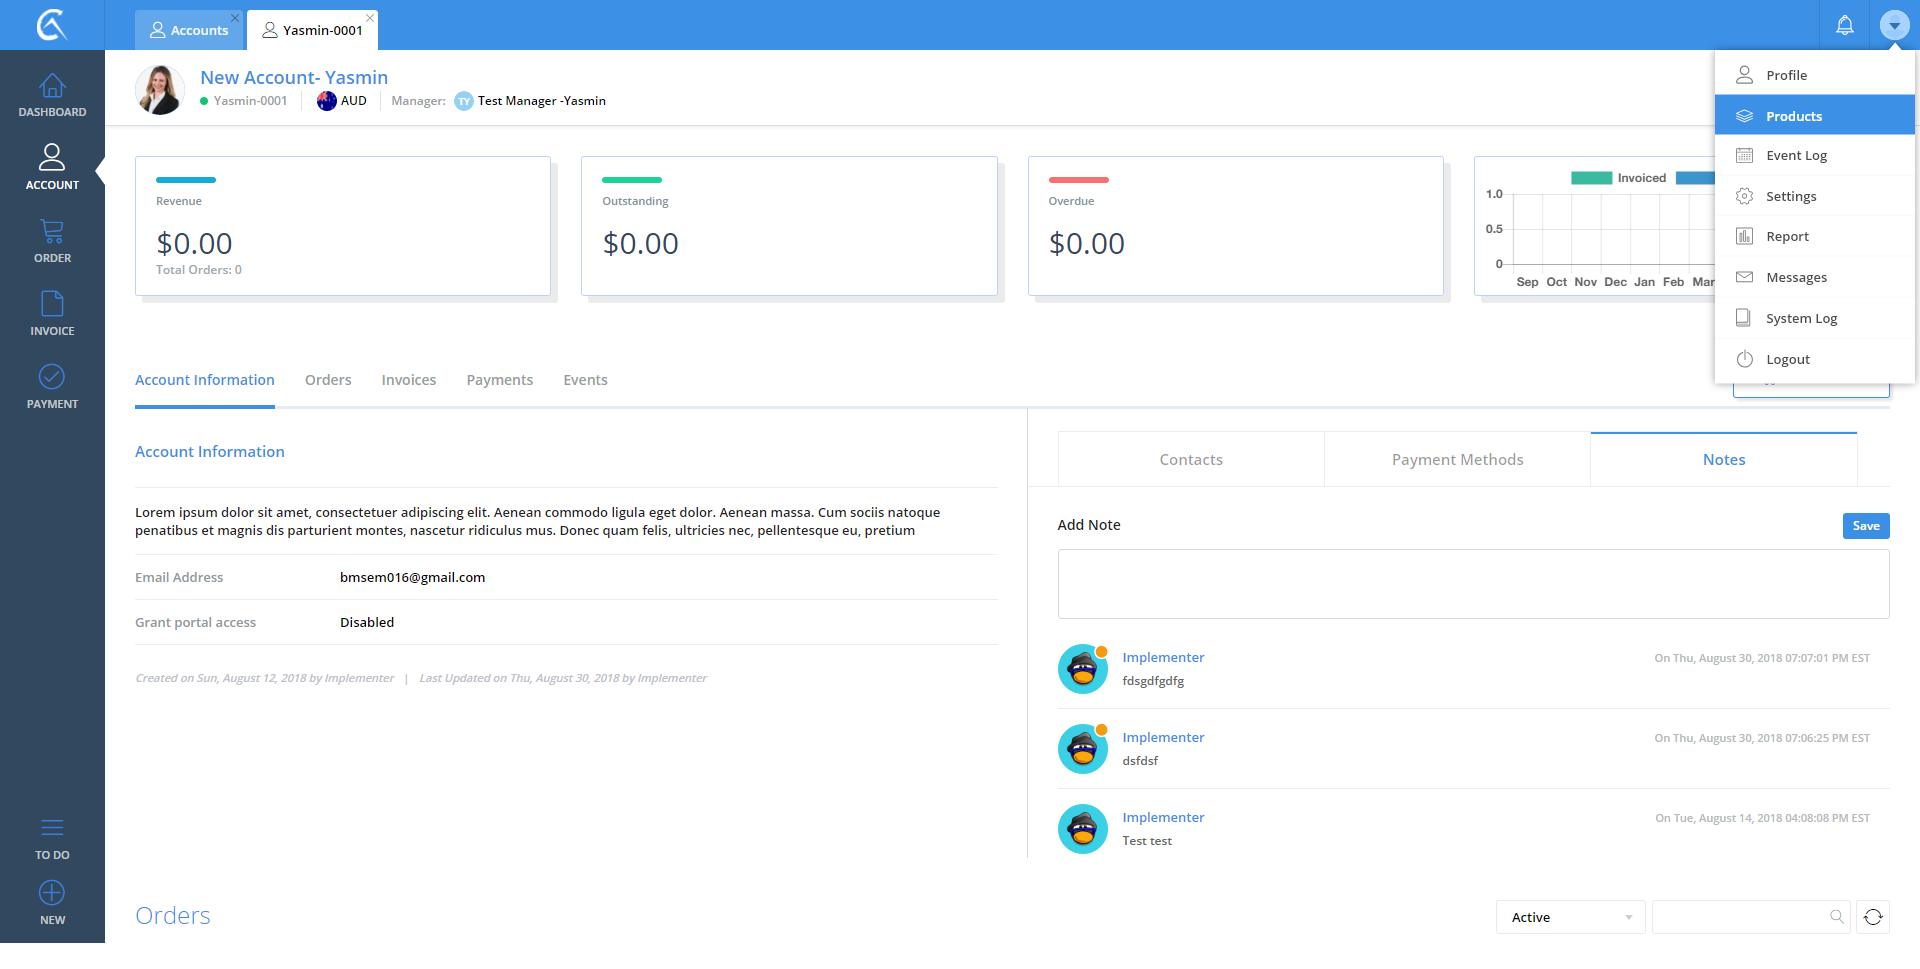Open the Invoice section in sidebar
This screenshot has height=969, width=1920.
[52, 314]
